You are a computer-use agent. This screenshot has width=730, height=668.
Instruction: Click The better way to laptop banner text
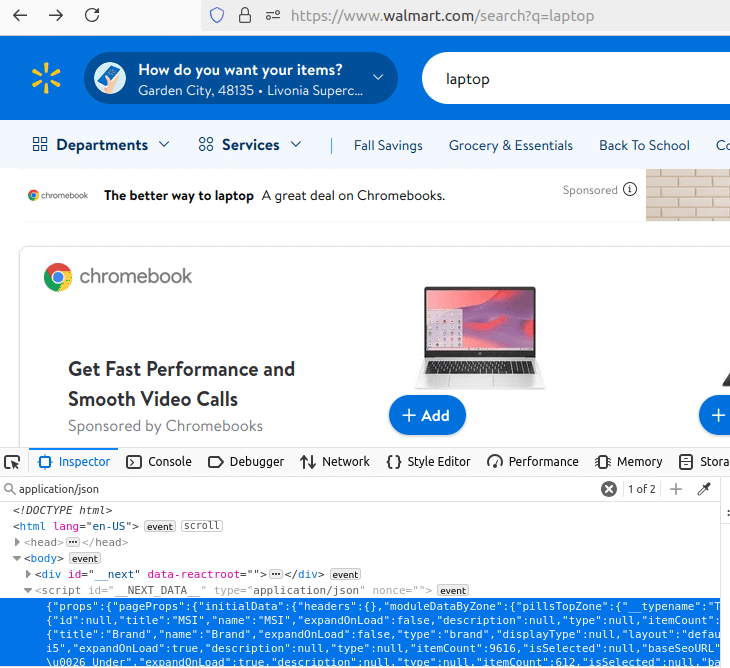pos(179,196)
